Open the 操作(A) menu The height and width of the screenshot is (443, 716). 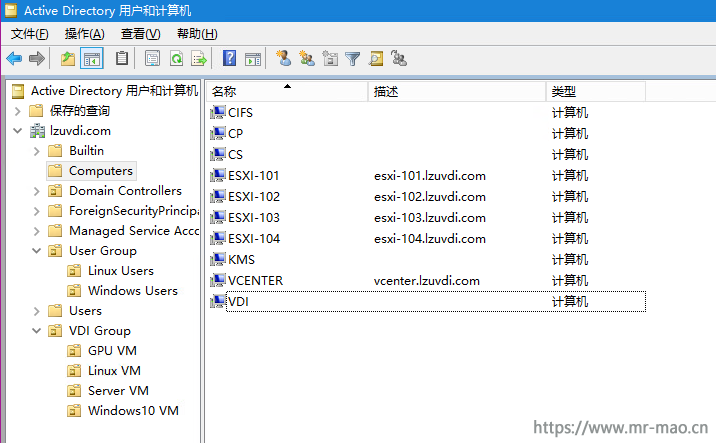tap(84, 34)
